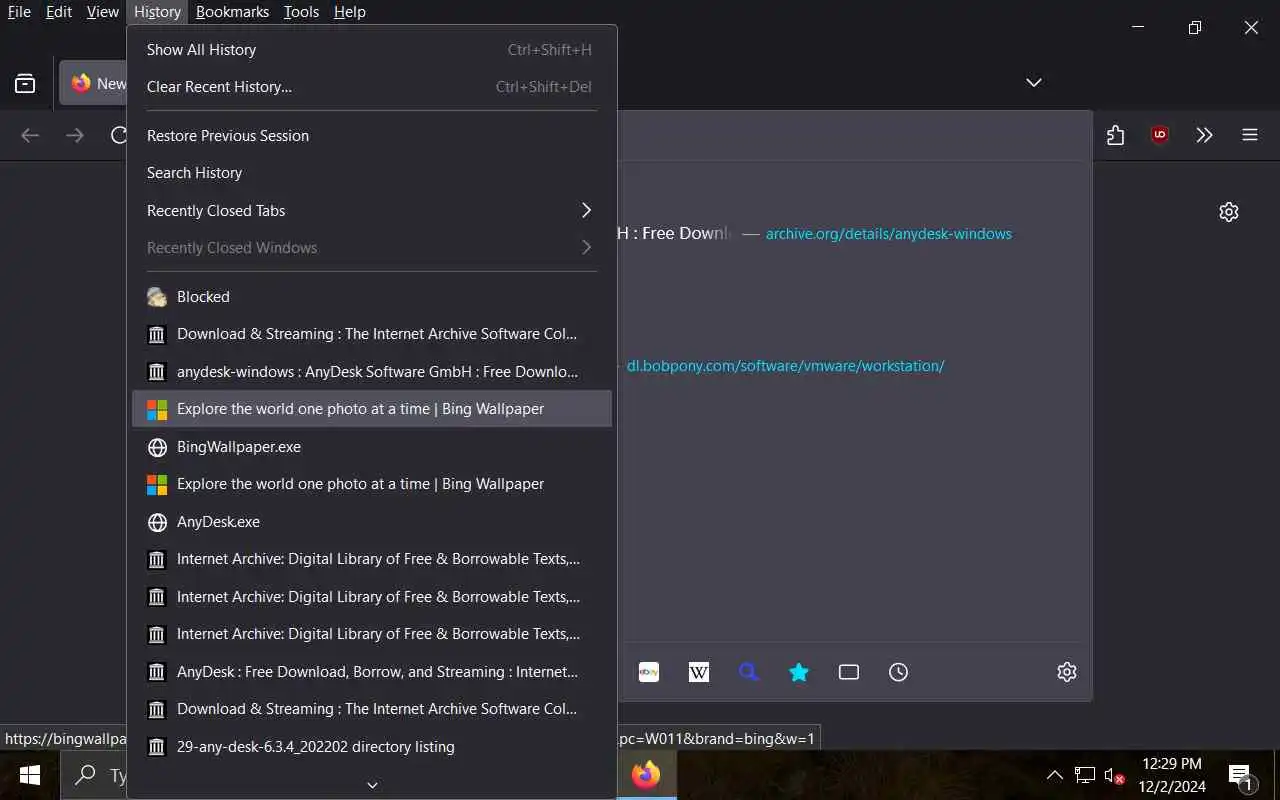Select Clear Recent History...
The height and width of the screenshot is (800, 1280).
[x=372, y=87]
